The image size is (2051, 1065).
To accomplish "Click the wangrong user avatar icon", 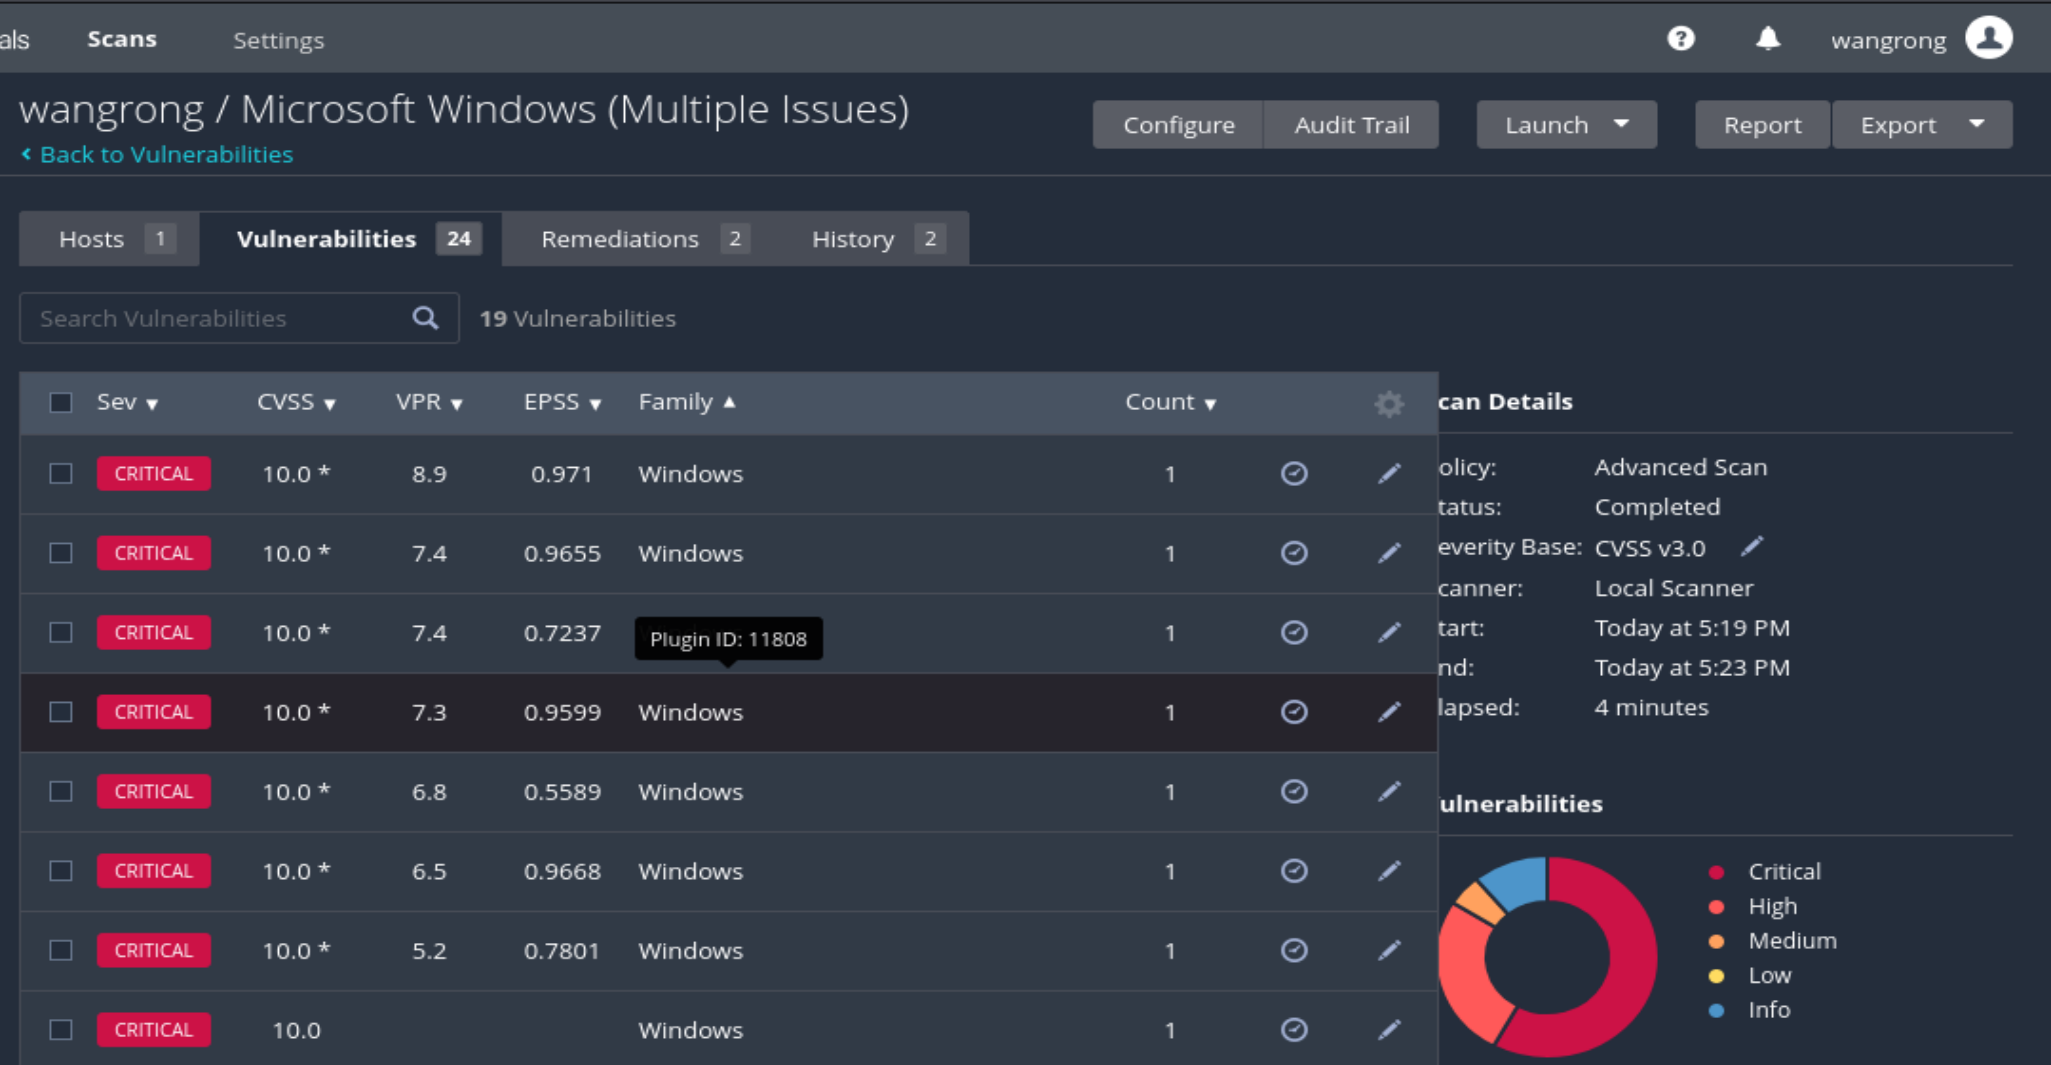I will click(1989, 39).
